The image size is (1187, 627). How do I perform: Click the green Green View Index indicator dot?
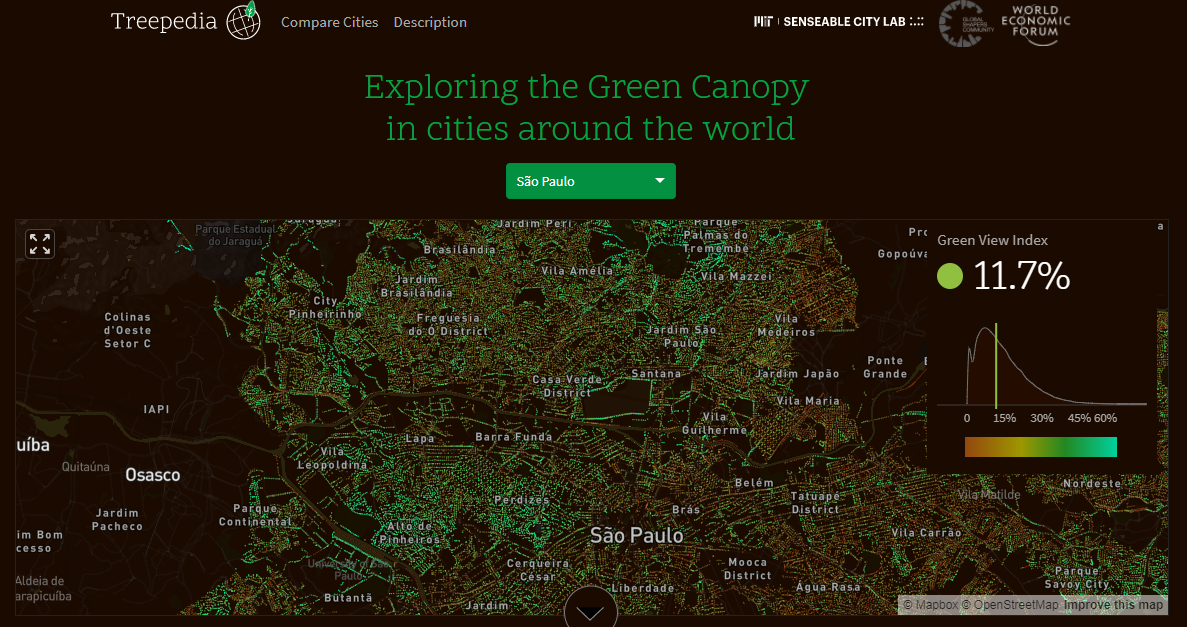coord(949,276)
